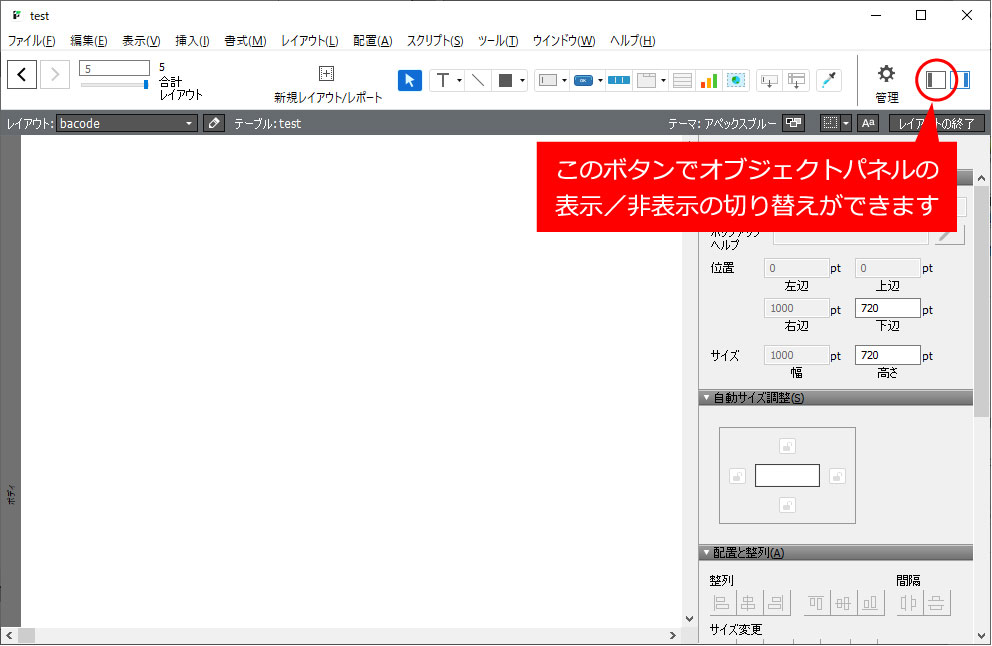Distribute horizontal spacing icon
992x646 pixels.
(x=909, y=603)
